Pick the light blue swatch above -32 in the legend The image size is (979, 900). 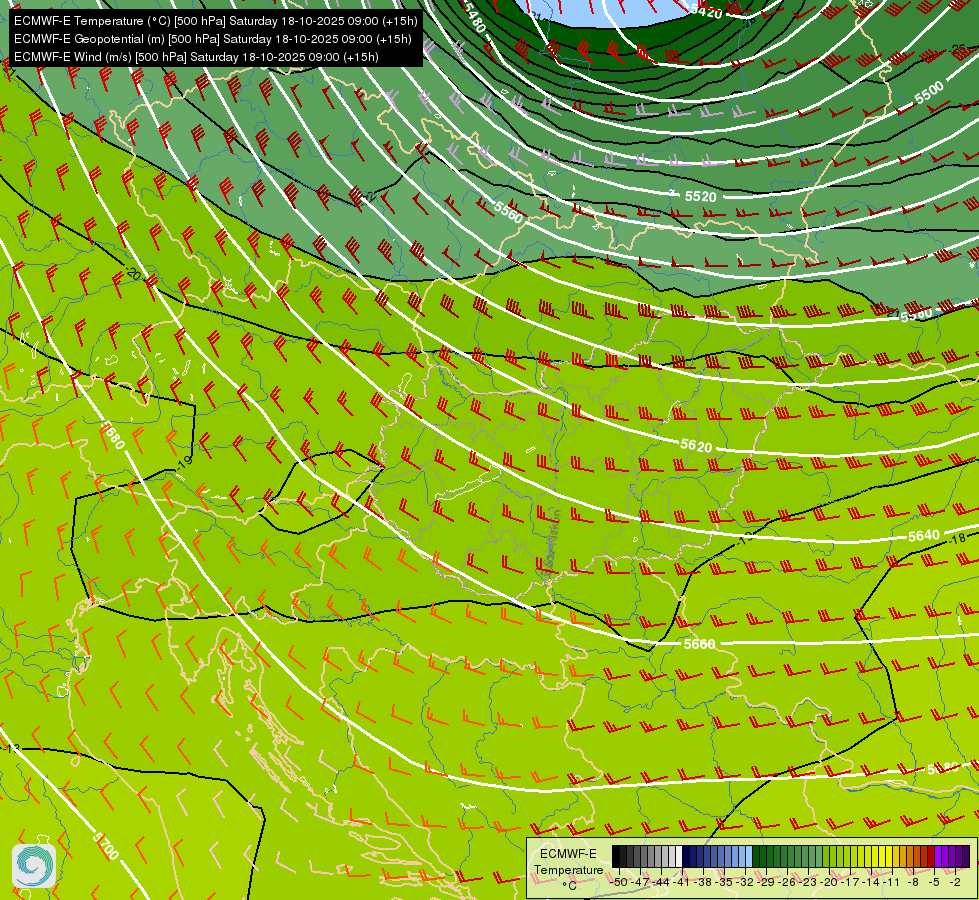coord(749,856)
